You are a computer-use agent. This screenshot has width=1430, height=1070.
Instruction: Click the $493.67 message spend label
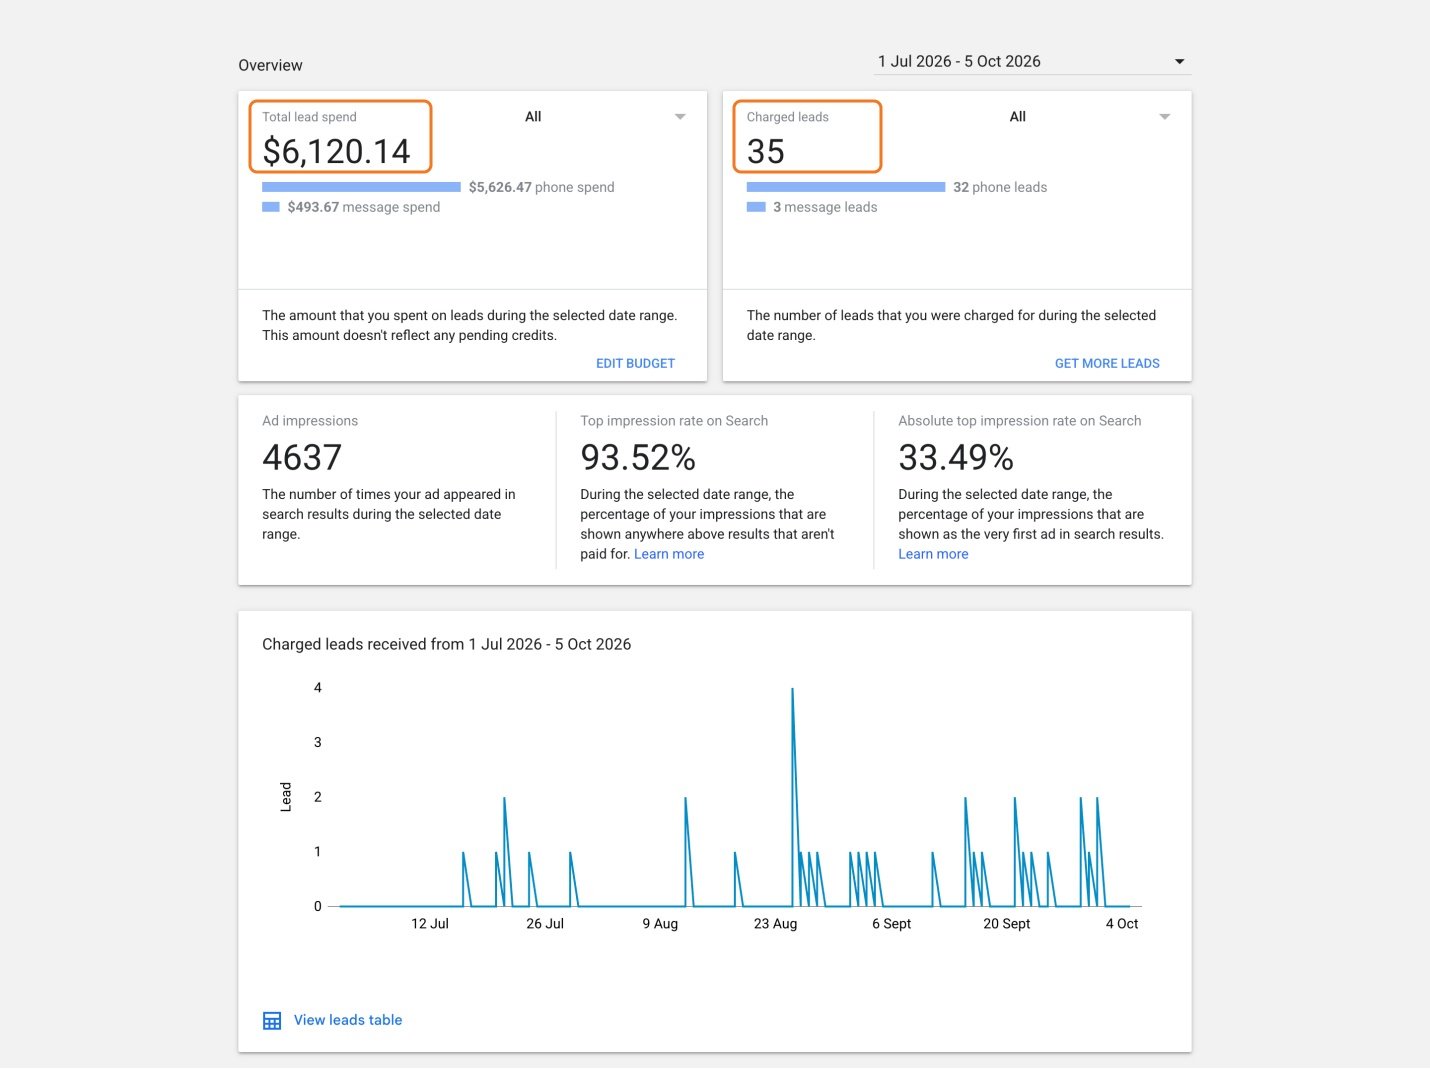(x=363, y=207)
